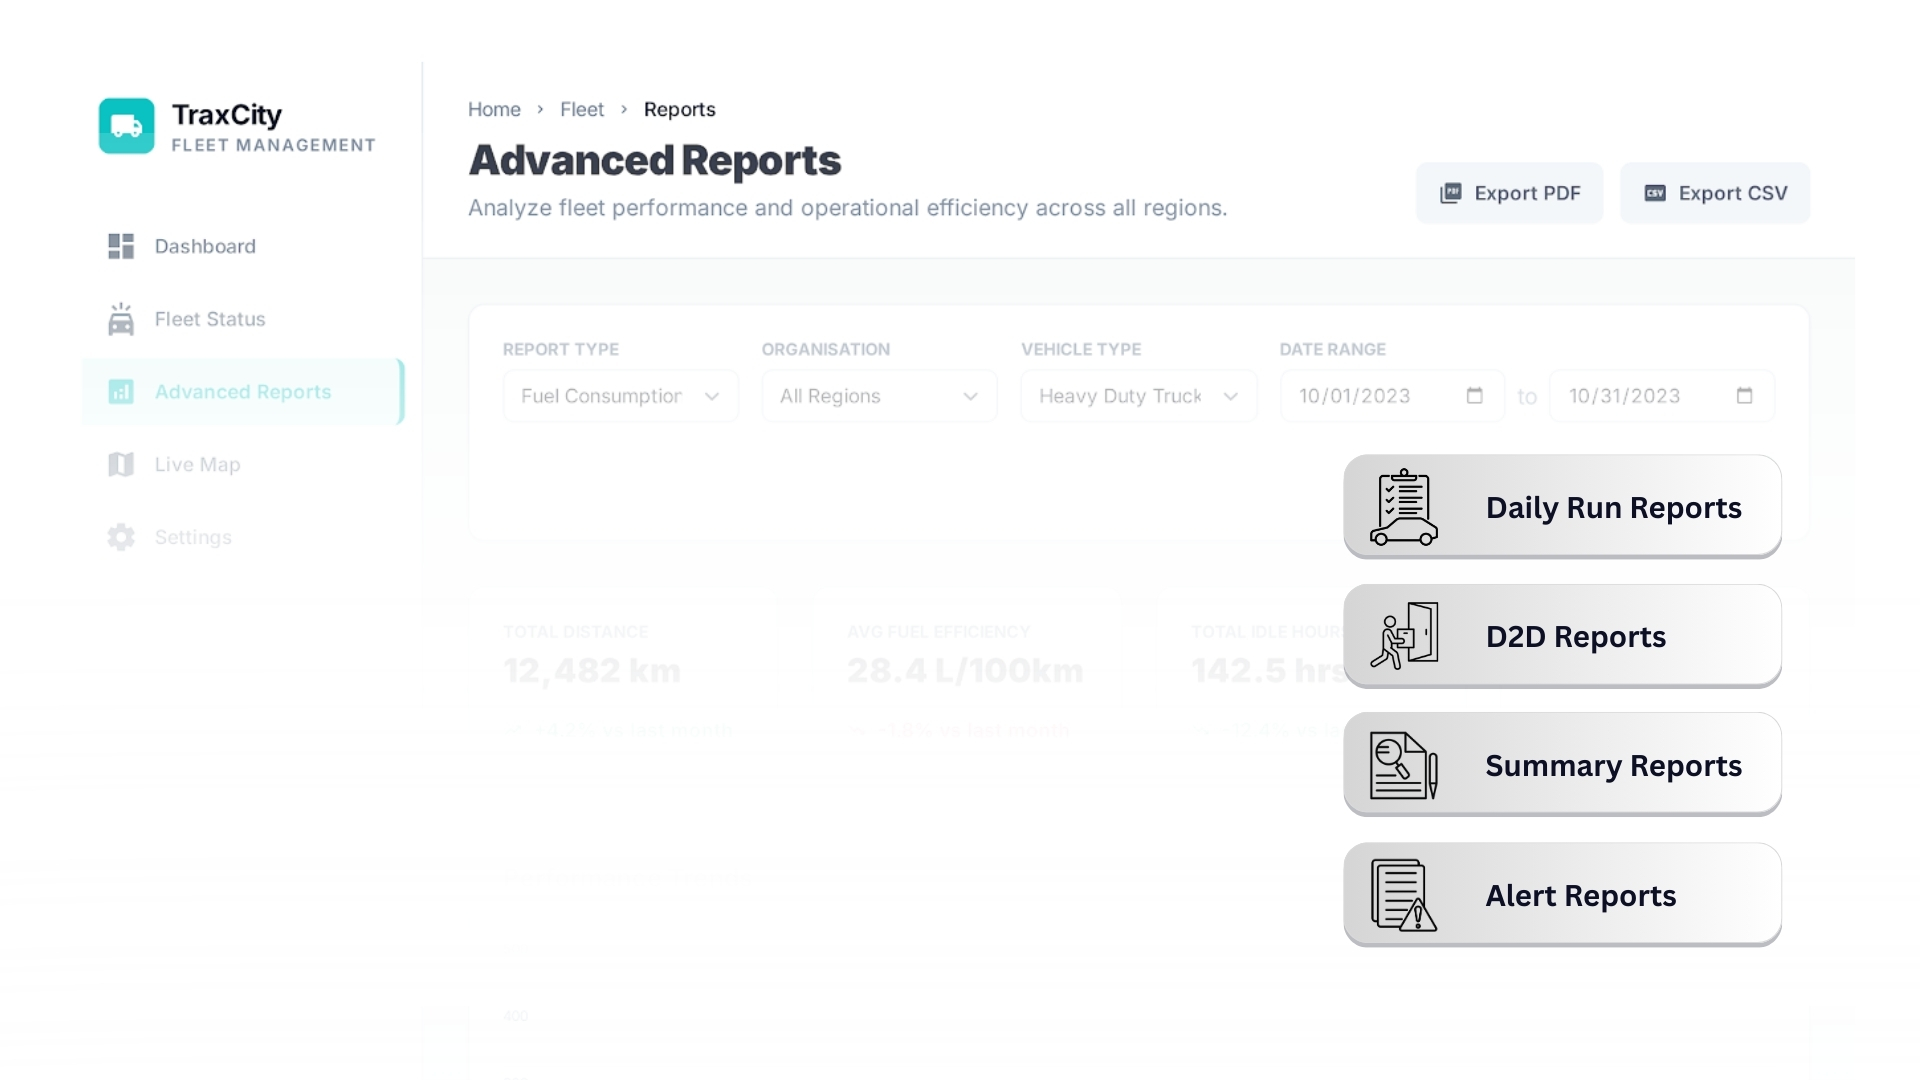Viewport: 1920px width, 1080px height.
Task: Click the Advanced Reports page heading
Action: (655, 160)
